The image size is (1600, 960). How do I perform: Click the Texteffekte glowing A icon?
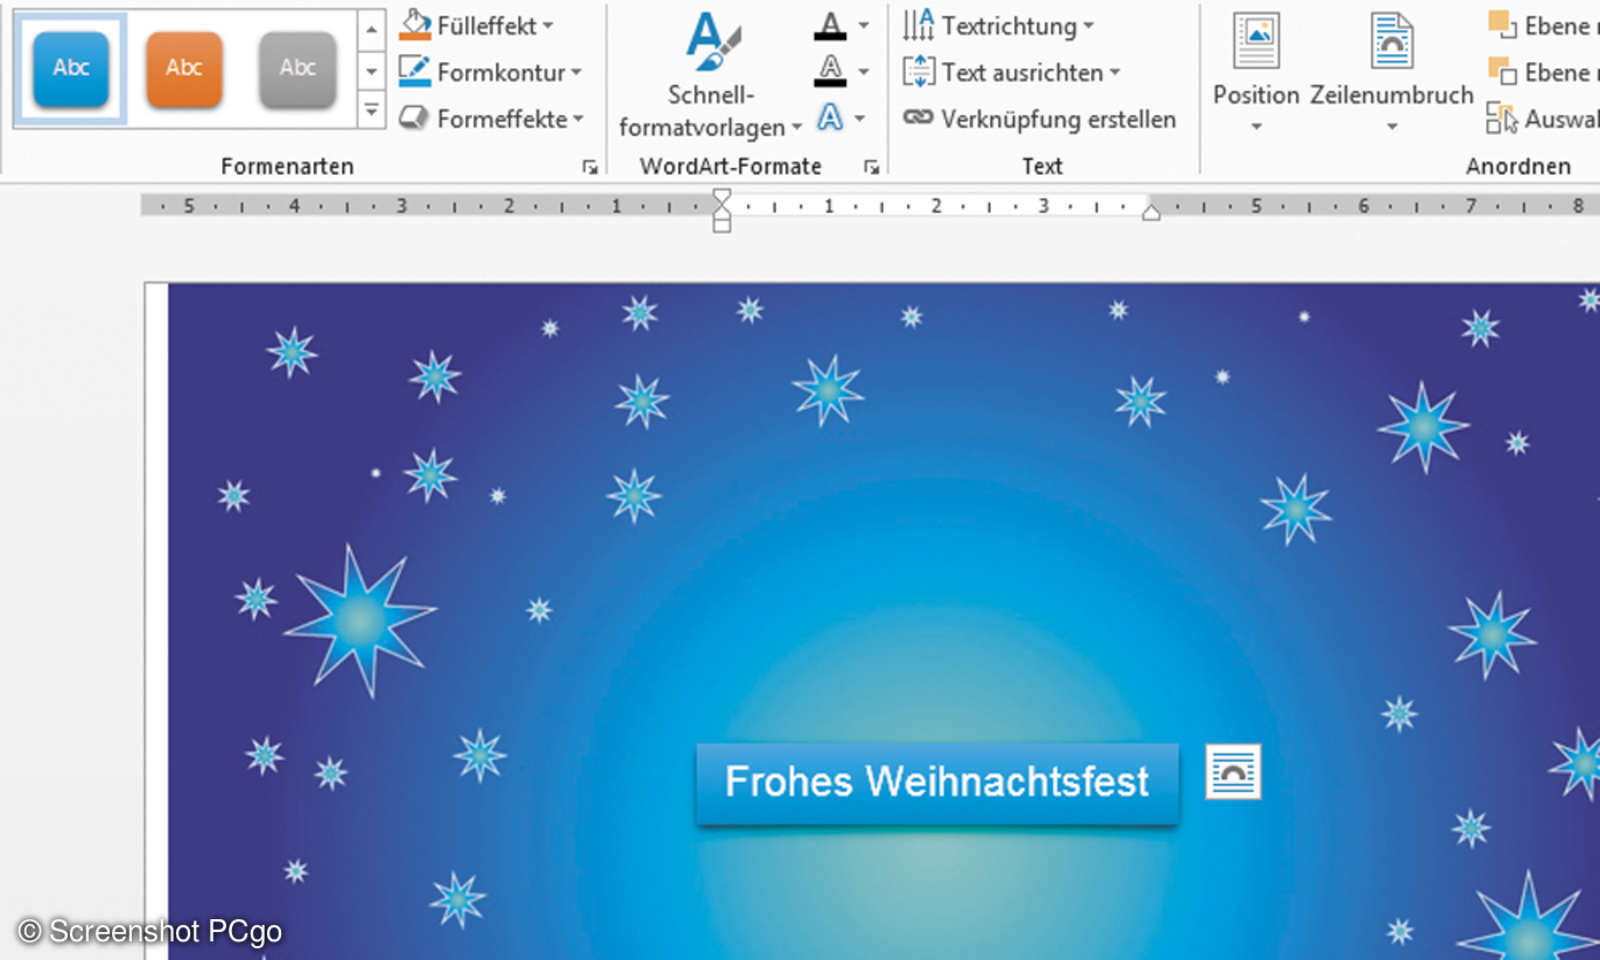[x=830, y=119]
